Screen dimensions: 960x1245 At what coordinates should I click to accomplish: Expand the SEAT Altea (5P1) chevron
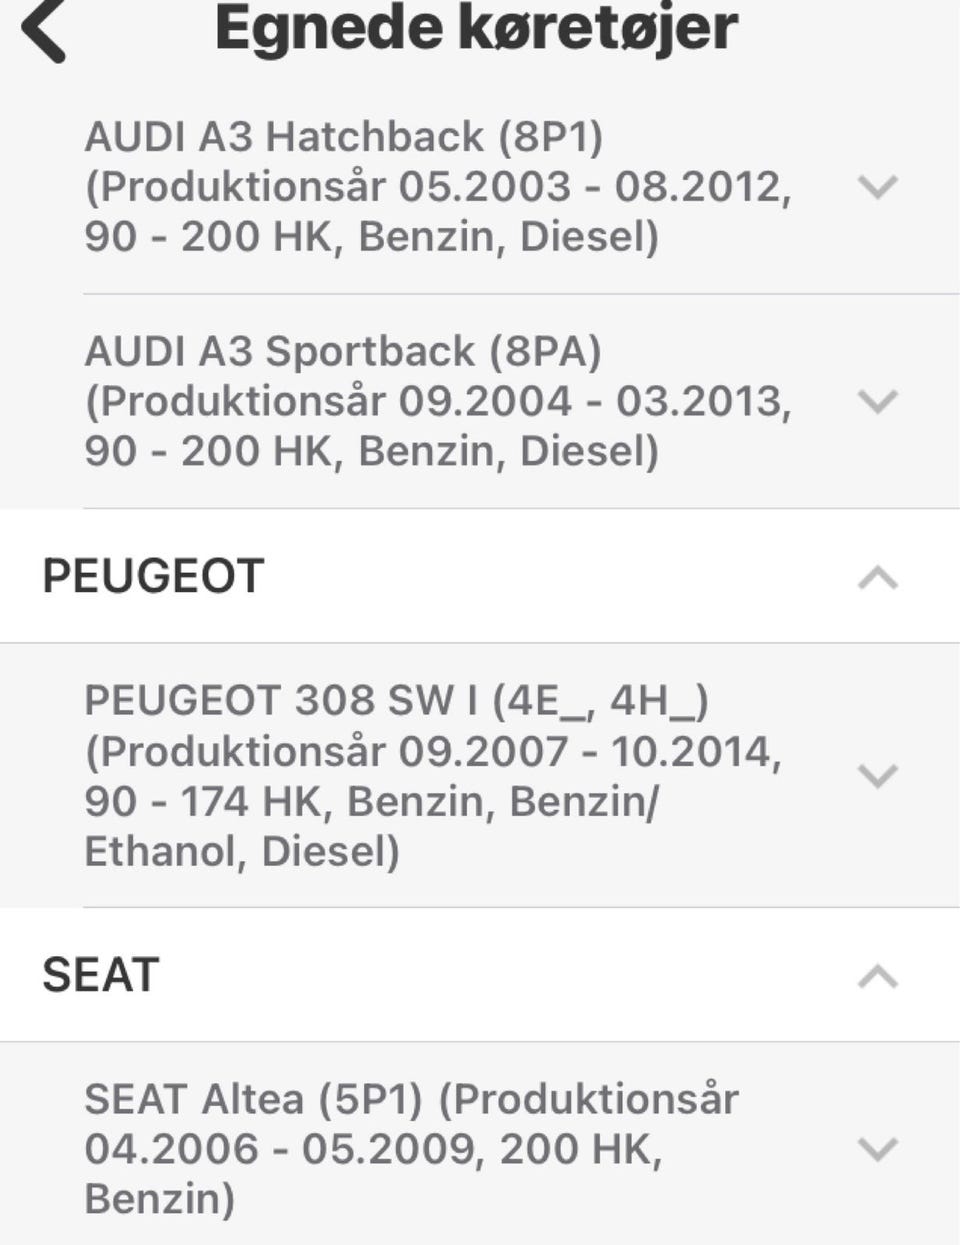(878, 1148)
